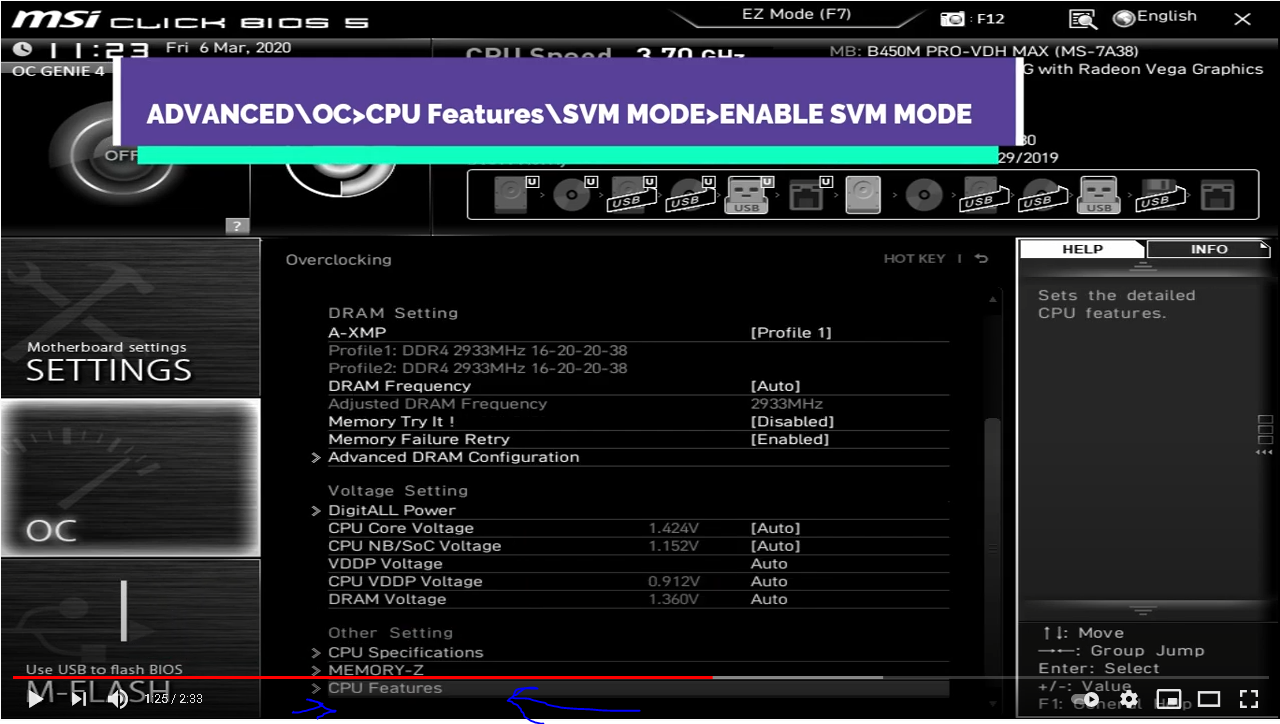Open the M-FLASH section

click(130, 640)
